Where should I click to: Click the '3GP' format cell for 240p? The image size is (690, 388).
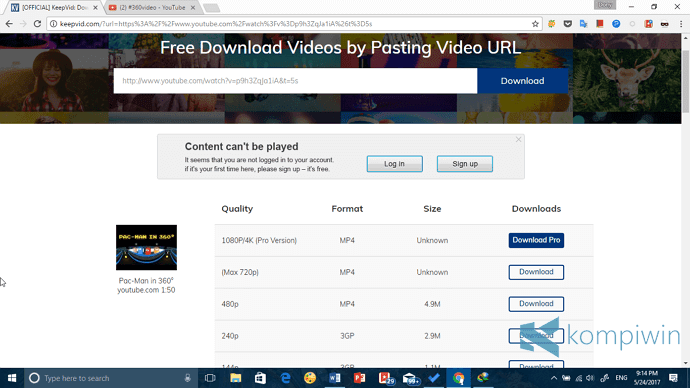click(x=347, y=336)
